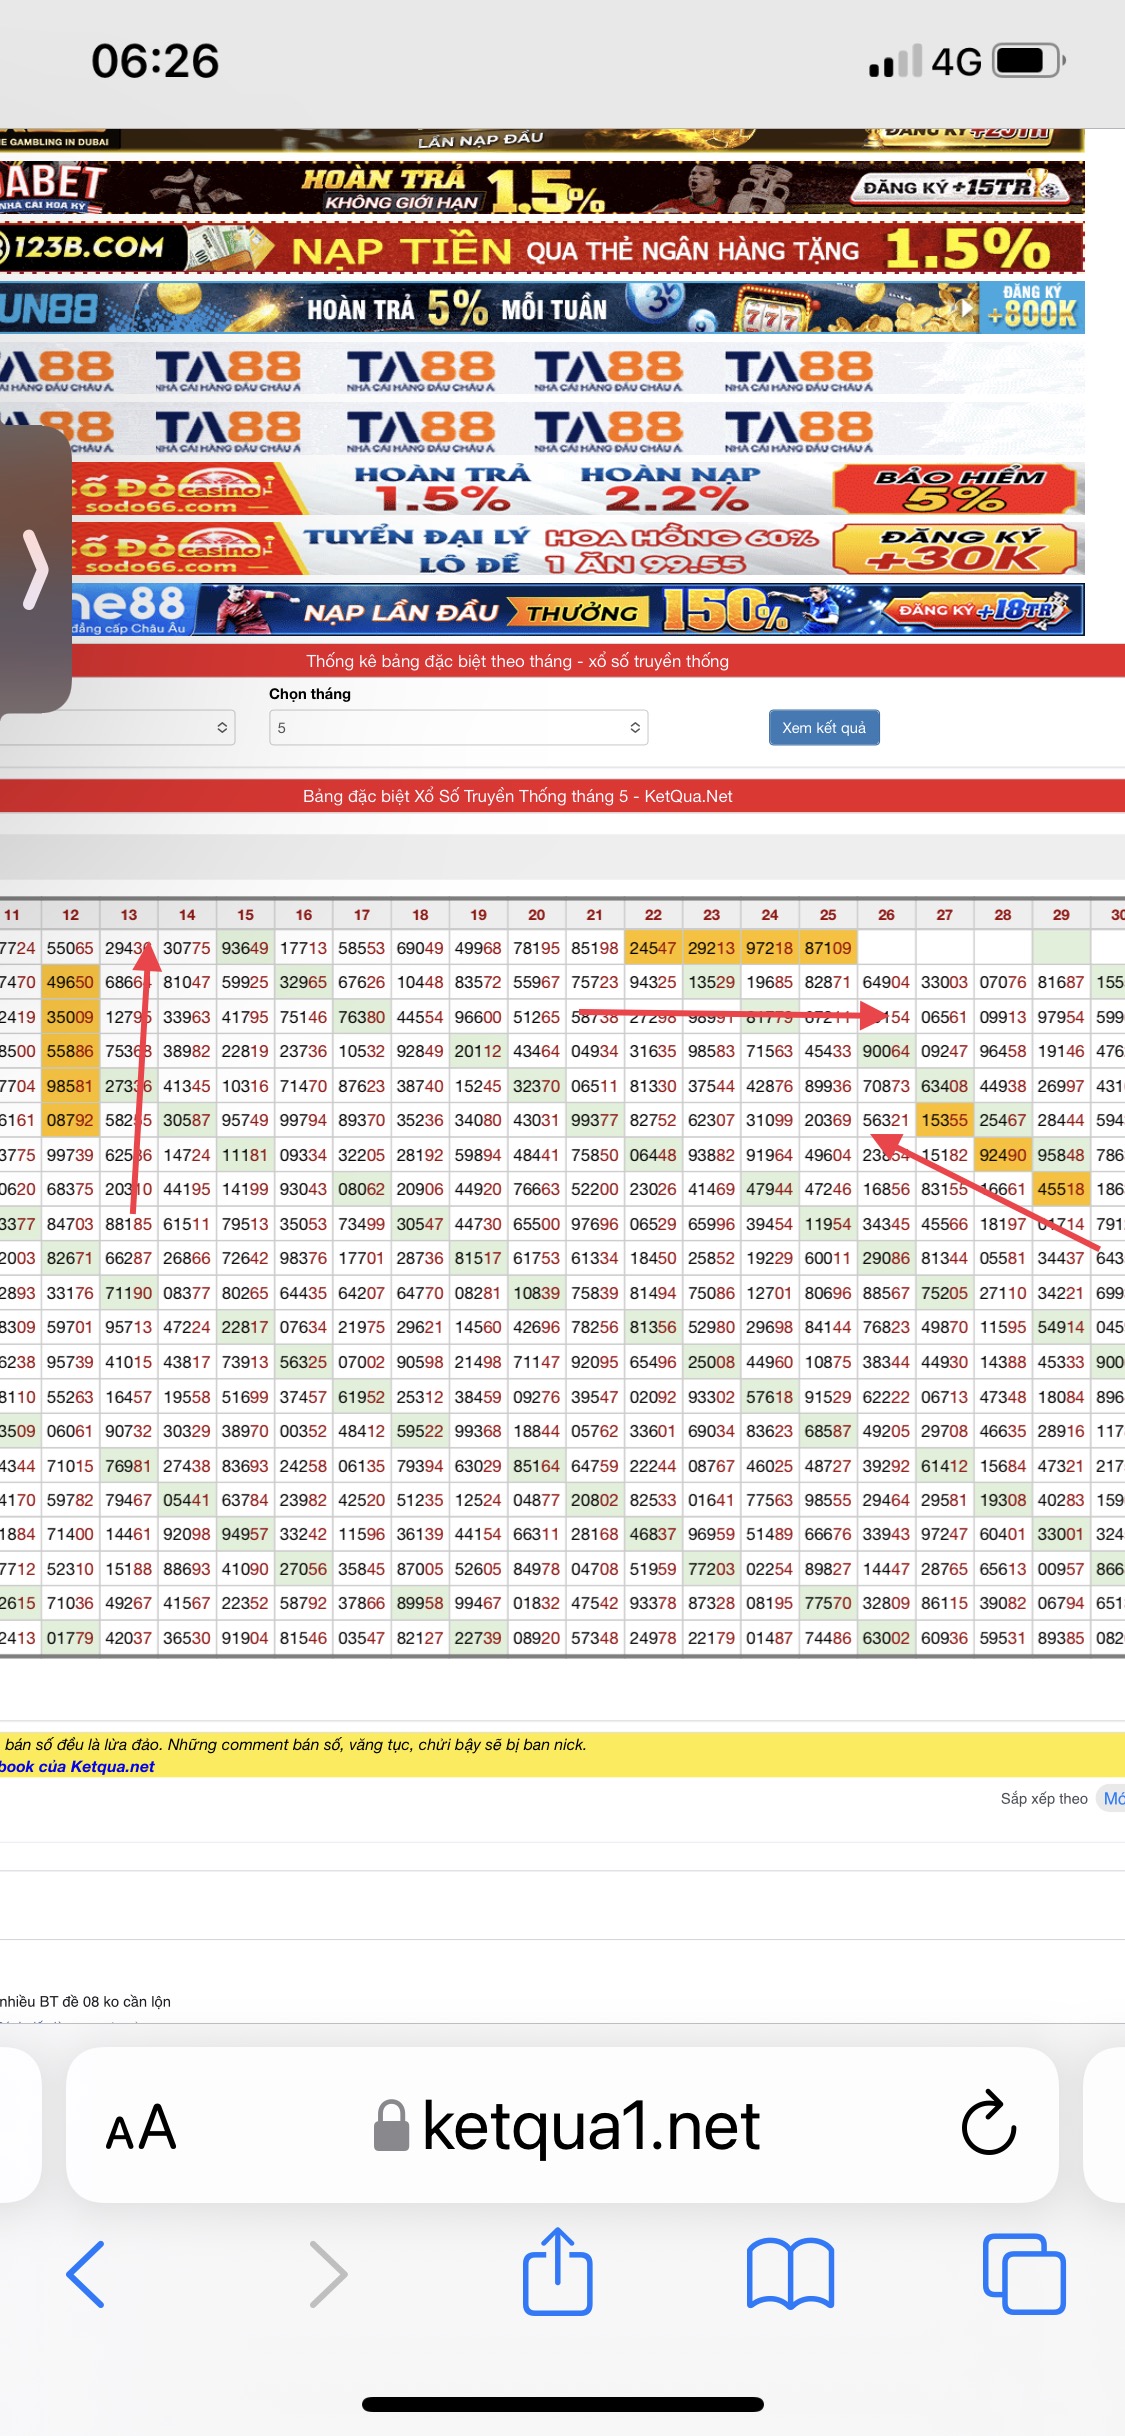This screenshot has width=1125, height=2436.
Task: Click comment text nhiều BT đề 08
Action: click(86, 2001)
